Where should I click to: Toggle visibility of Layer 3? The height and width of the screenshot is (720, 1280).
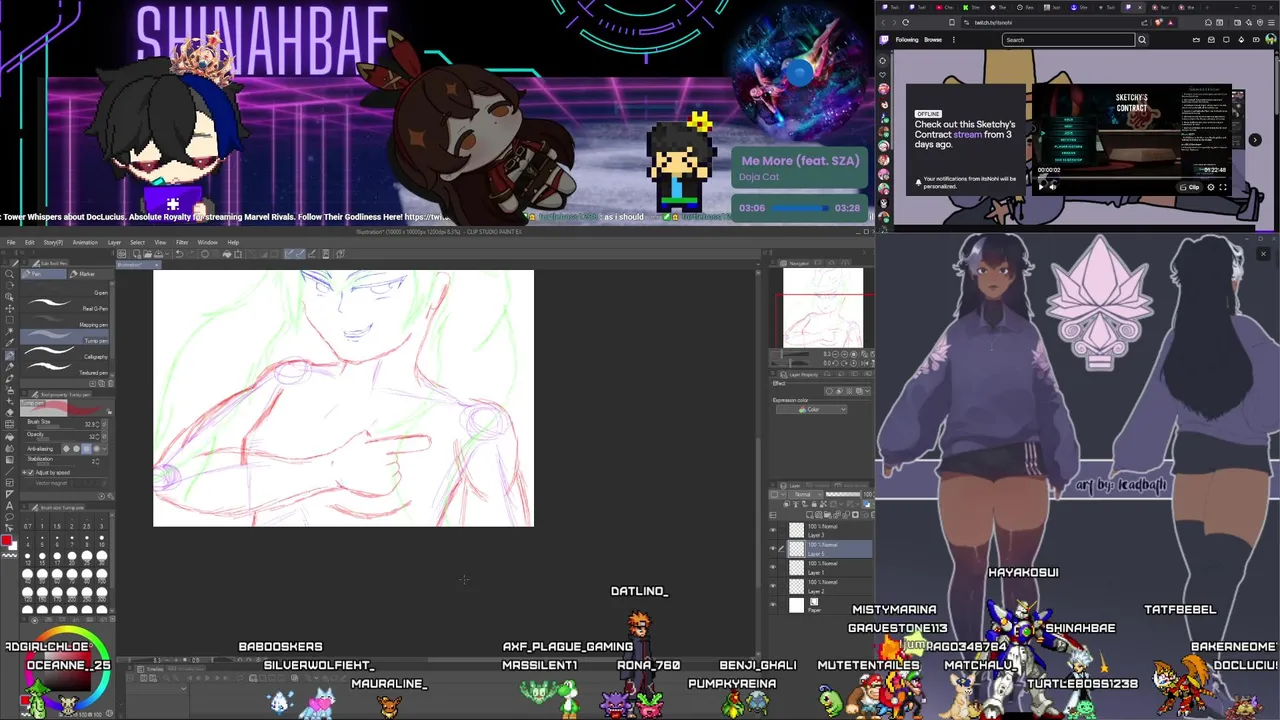(773, 530)
